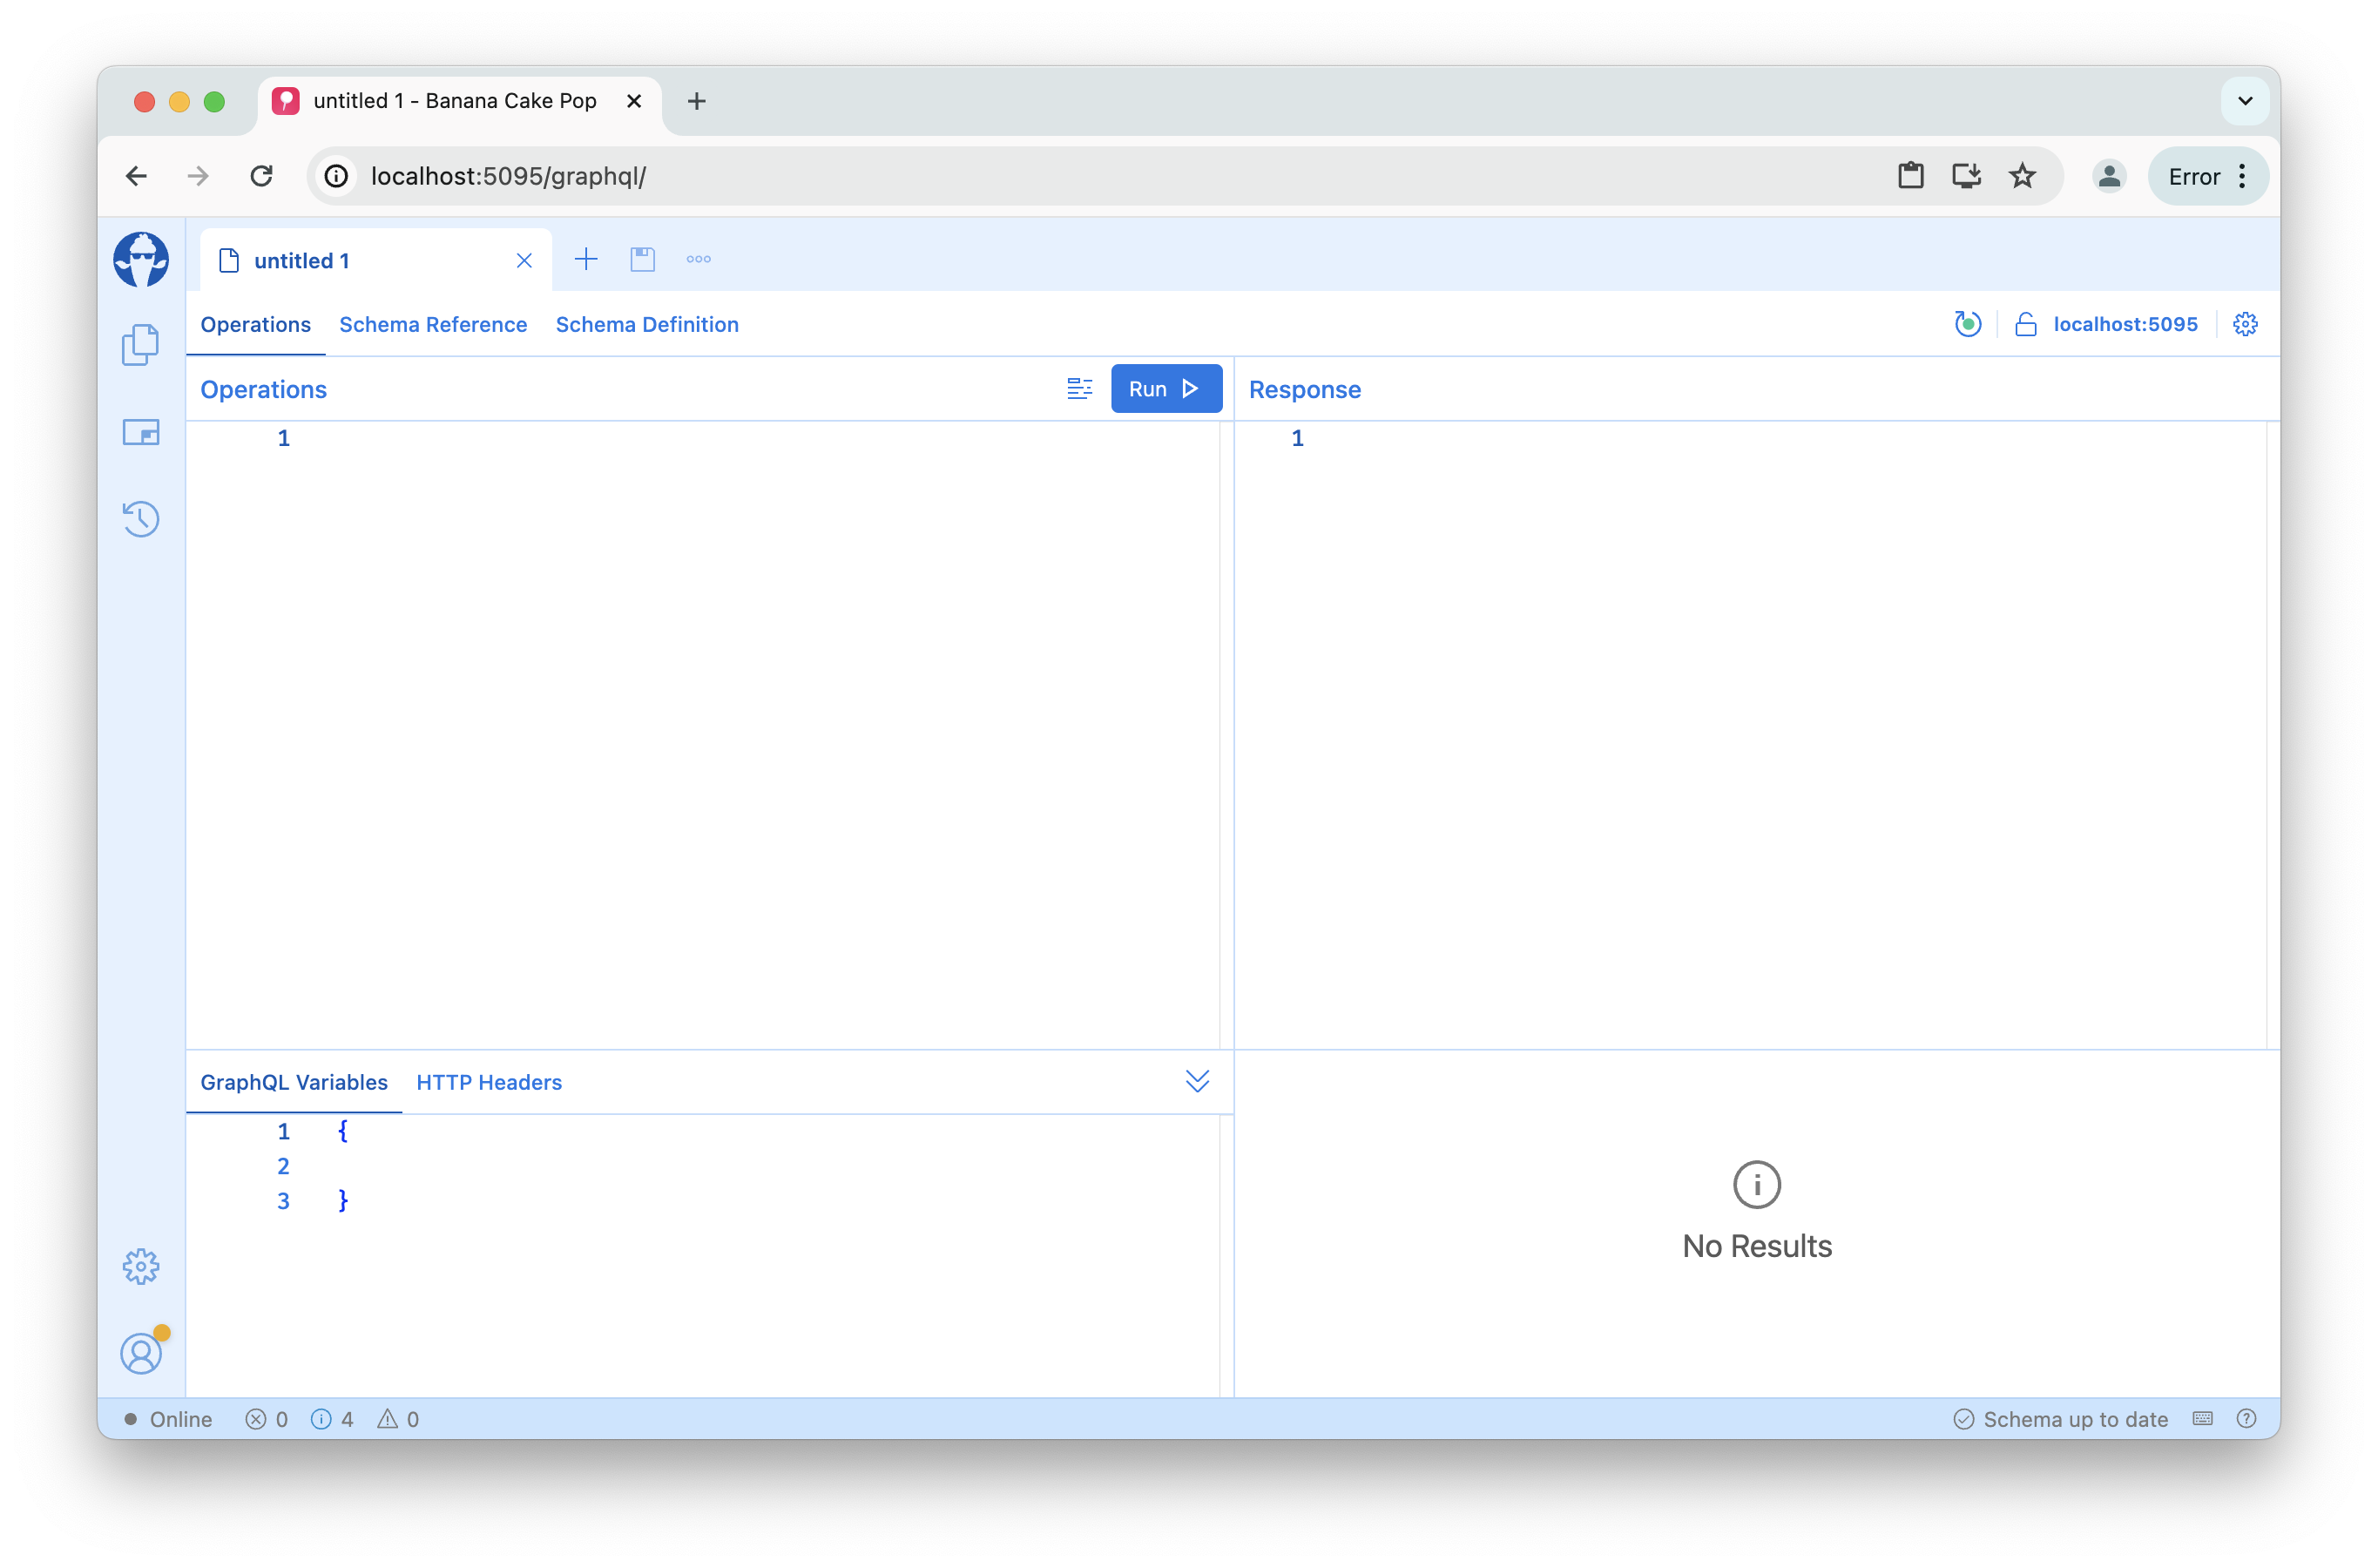Select the HTTP Headers tab
The width and height of the screenshot is (2378, 1568).
point(489,1081)
